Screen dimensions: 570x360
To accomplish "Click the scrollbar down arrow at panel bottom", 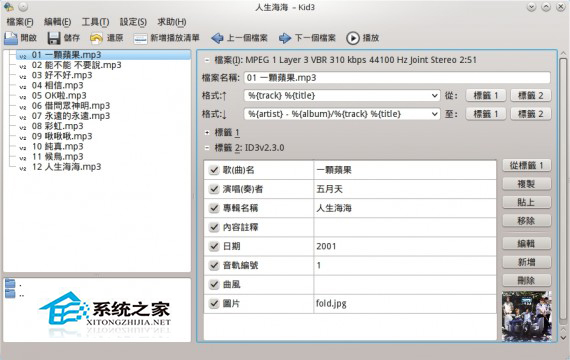I will point(563,338).
